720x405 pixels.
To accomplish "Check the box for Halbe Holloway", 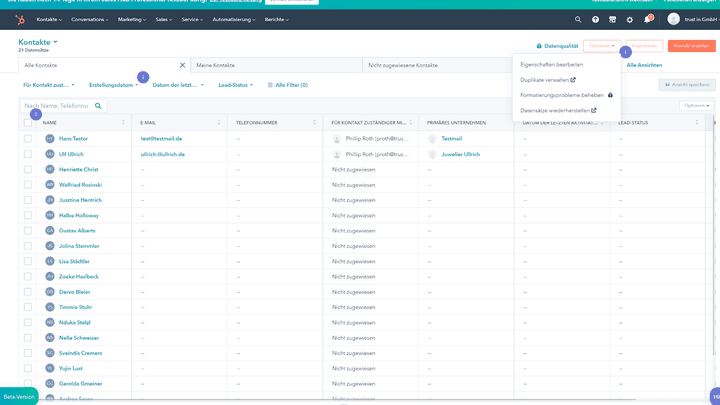I will tap(28, 215).
